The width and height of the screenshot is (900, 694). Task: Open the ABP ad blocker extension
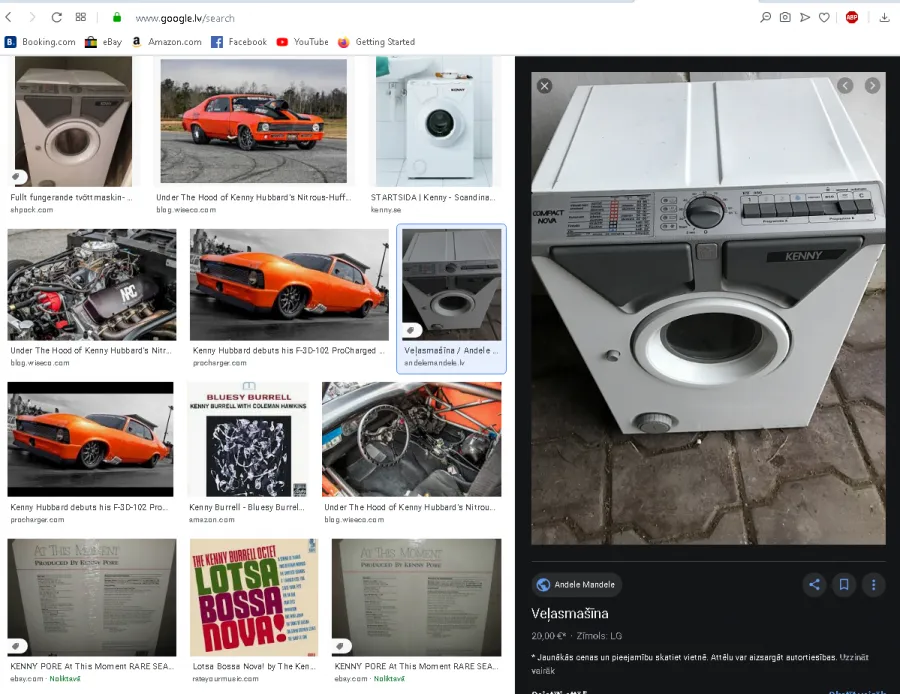(x=852, y=18)
